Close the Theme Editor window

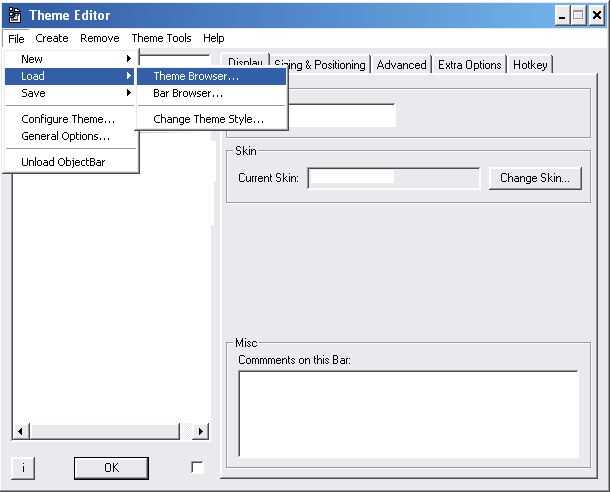click(x=597, y=16)
